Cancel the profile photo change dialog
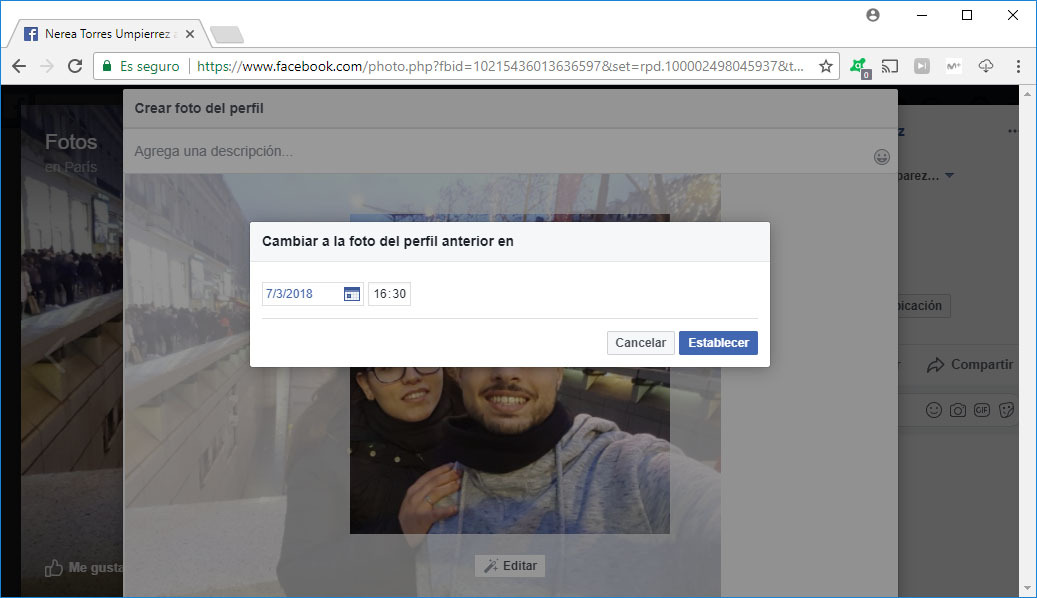This screenshot has height=598, width=1037. tap(640, 342)
